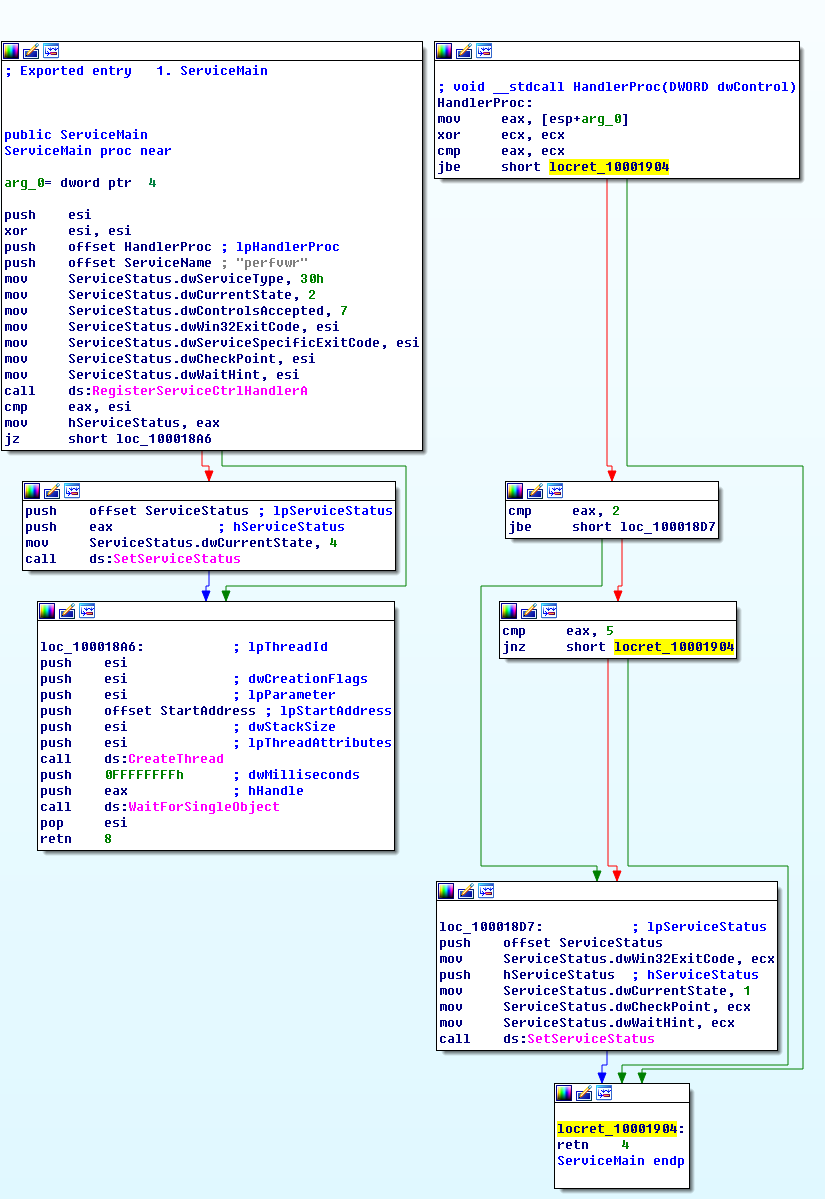Click the WaitForSingleObject call reference
825x1199 pixels.
click(x=203, y=807)
